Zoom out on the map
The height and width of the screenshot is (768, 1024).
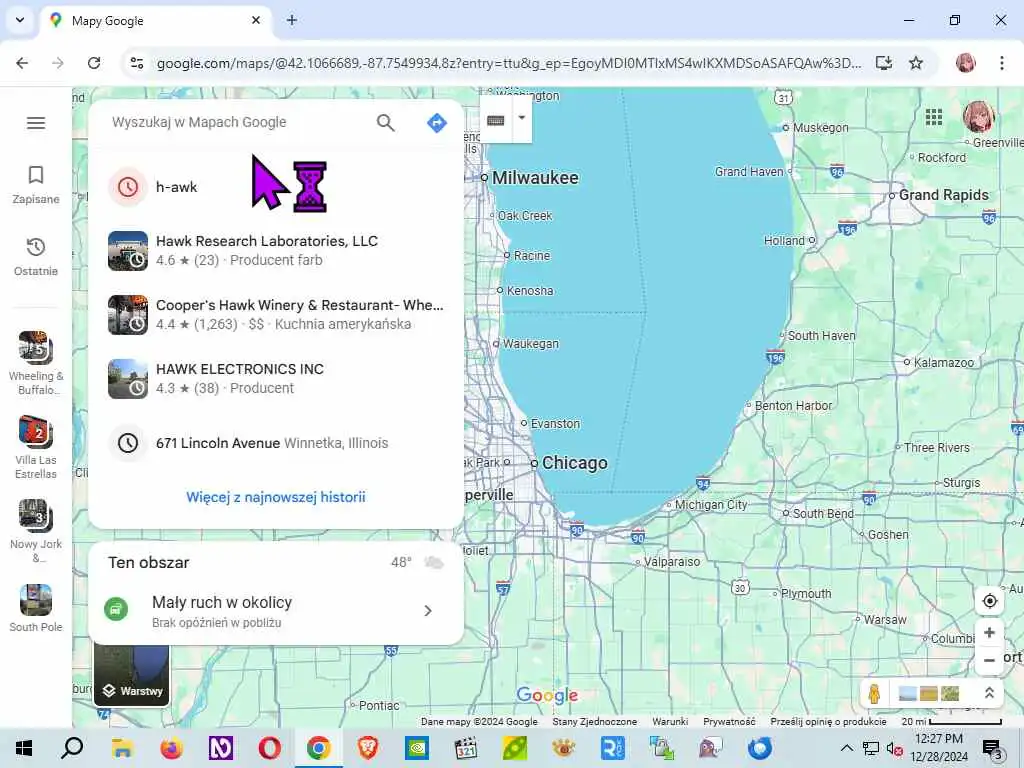pyautogui.click(x=989, y=660)
